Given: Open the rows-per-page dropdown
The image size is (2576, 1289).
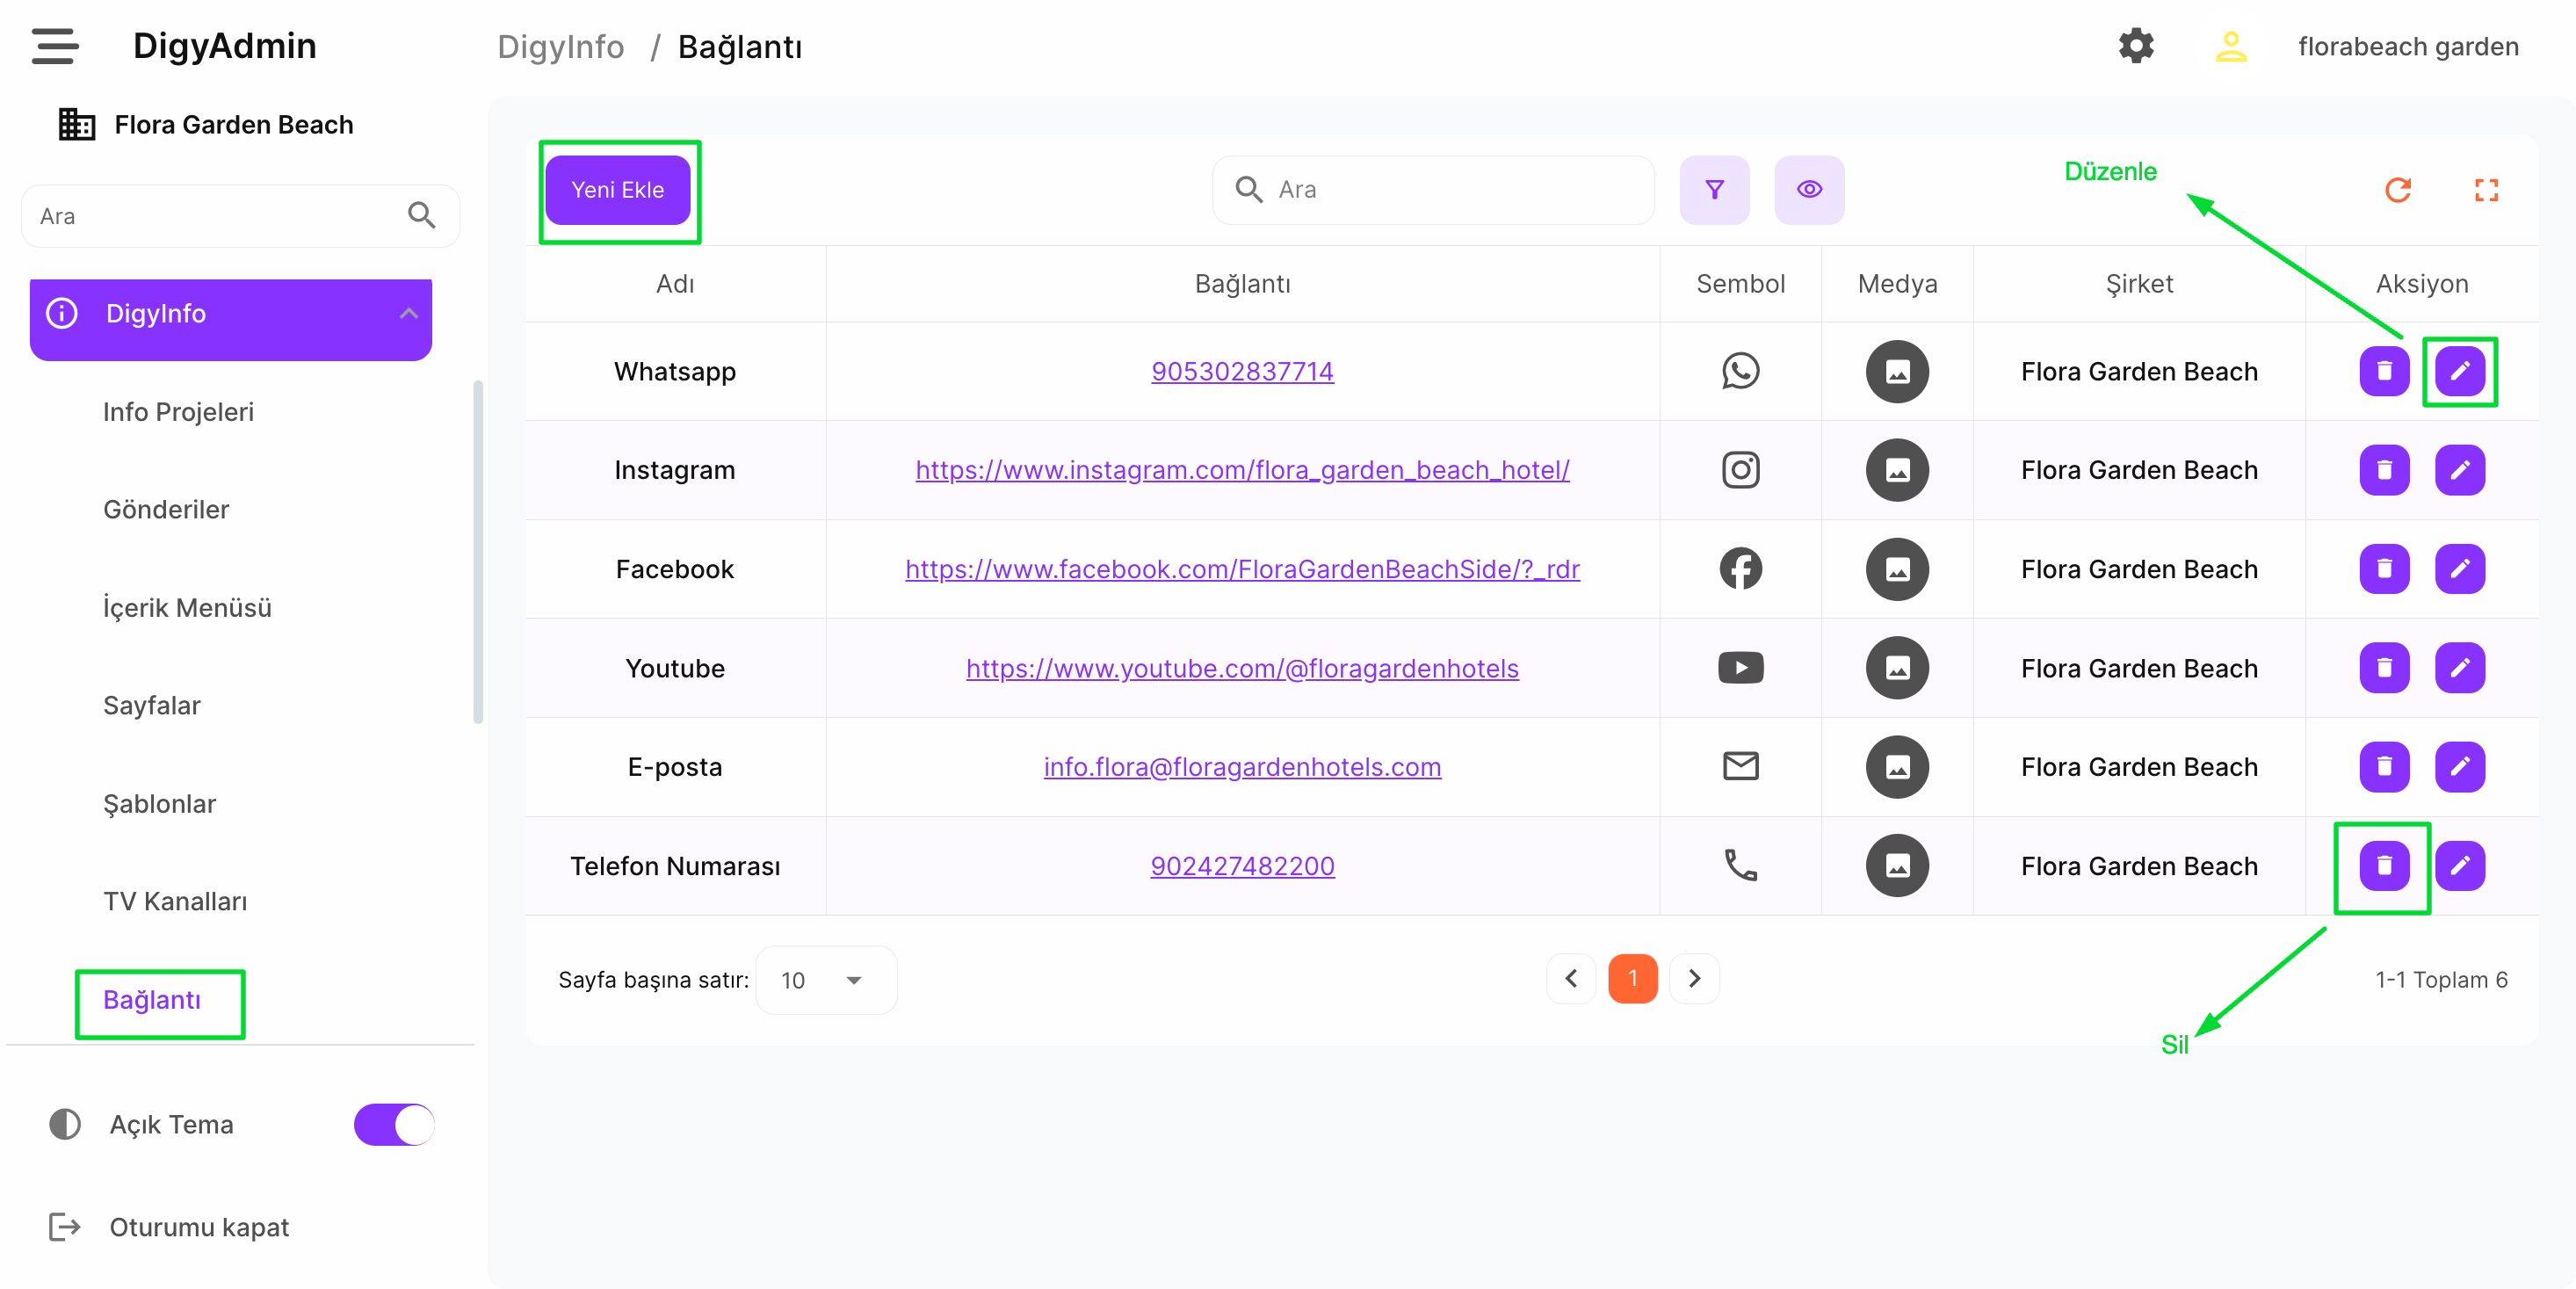Looking at the screenshot, I should click(x=825, y=980).
